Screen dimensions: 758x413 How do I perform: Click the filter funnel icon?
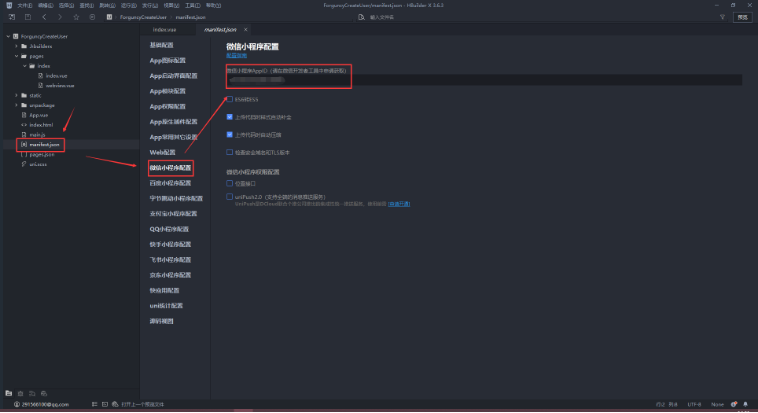click(722, 17)
